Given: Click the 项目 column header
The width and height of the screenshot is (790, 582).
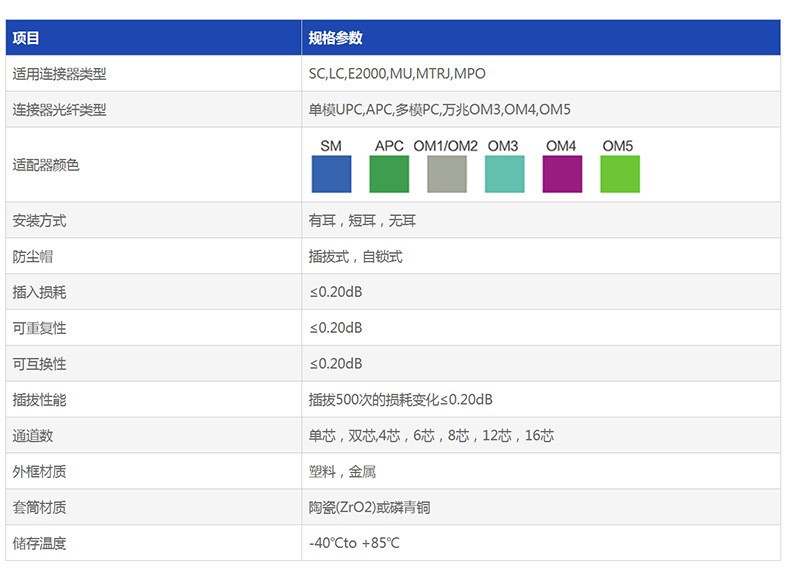Looking at the screenshot, I should click(x=26, y=38).
